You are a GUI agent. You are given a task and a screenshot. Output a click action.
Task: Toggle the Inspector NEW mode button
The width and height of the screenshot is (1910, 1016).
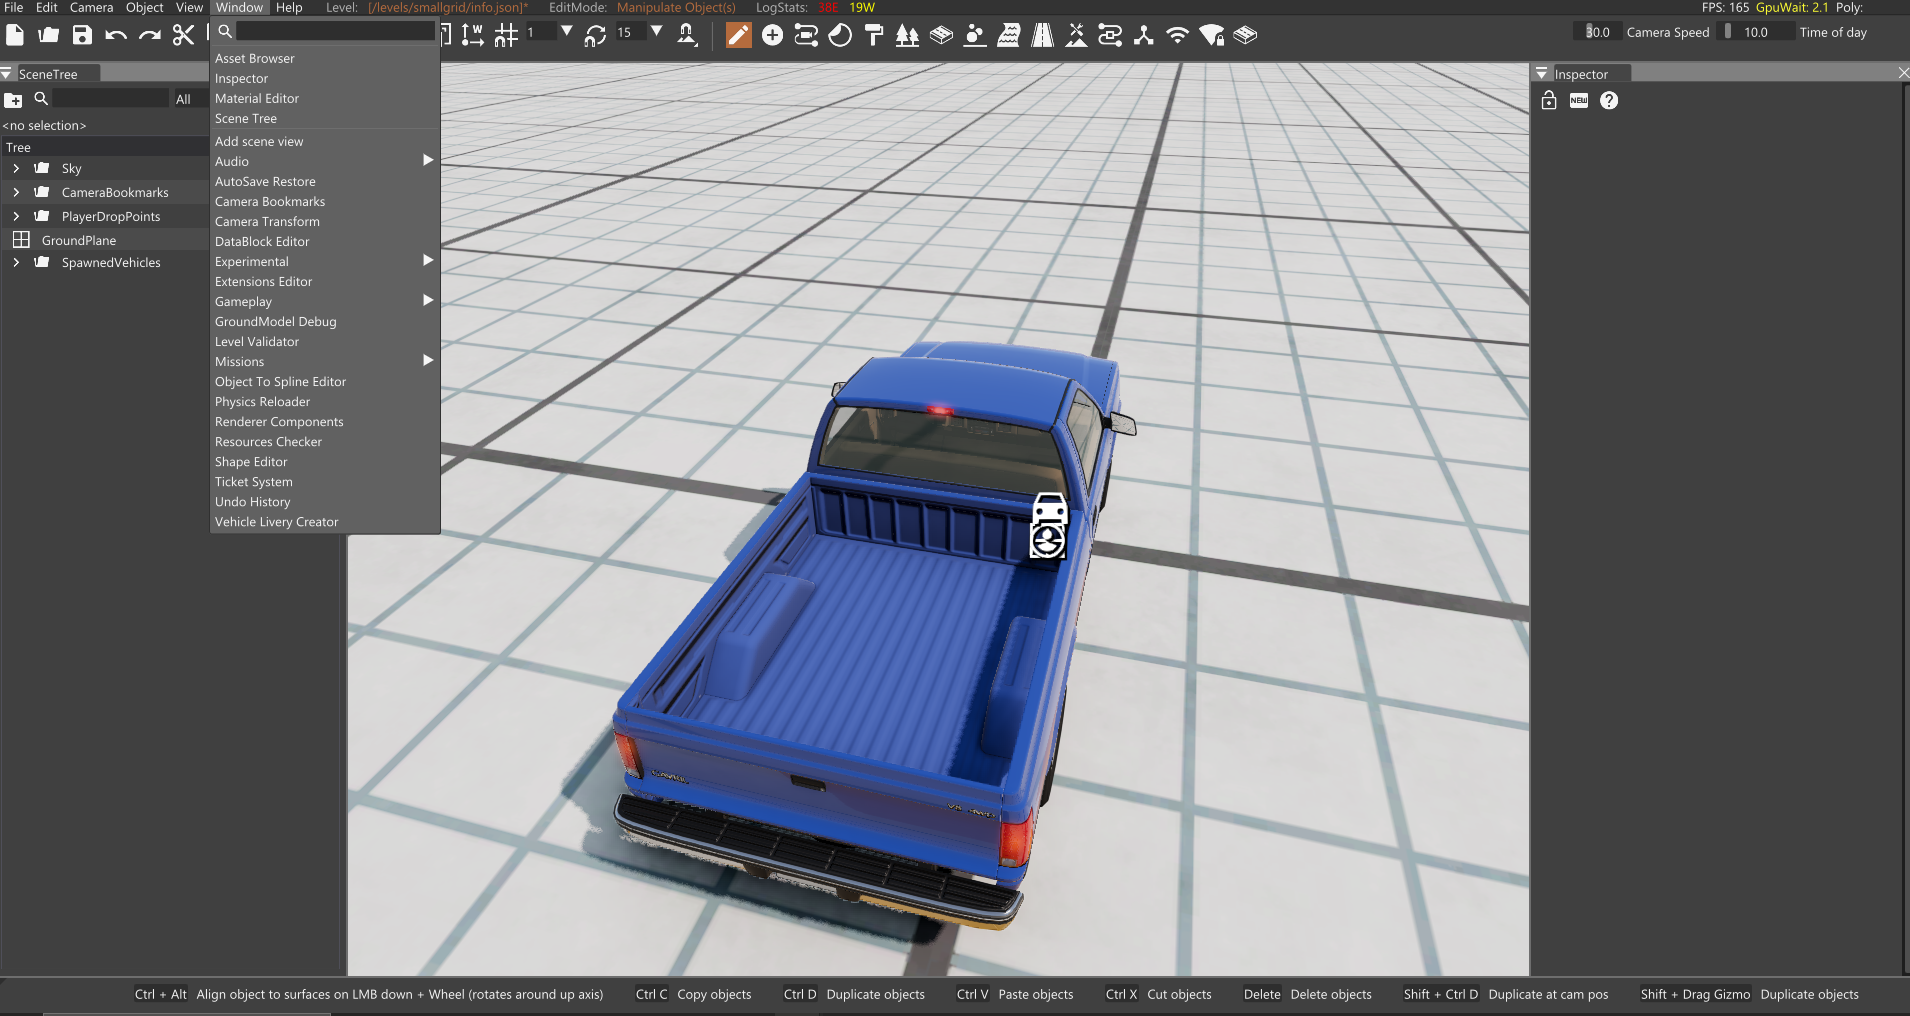(1579, 100)
